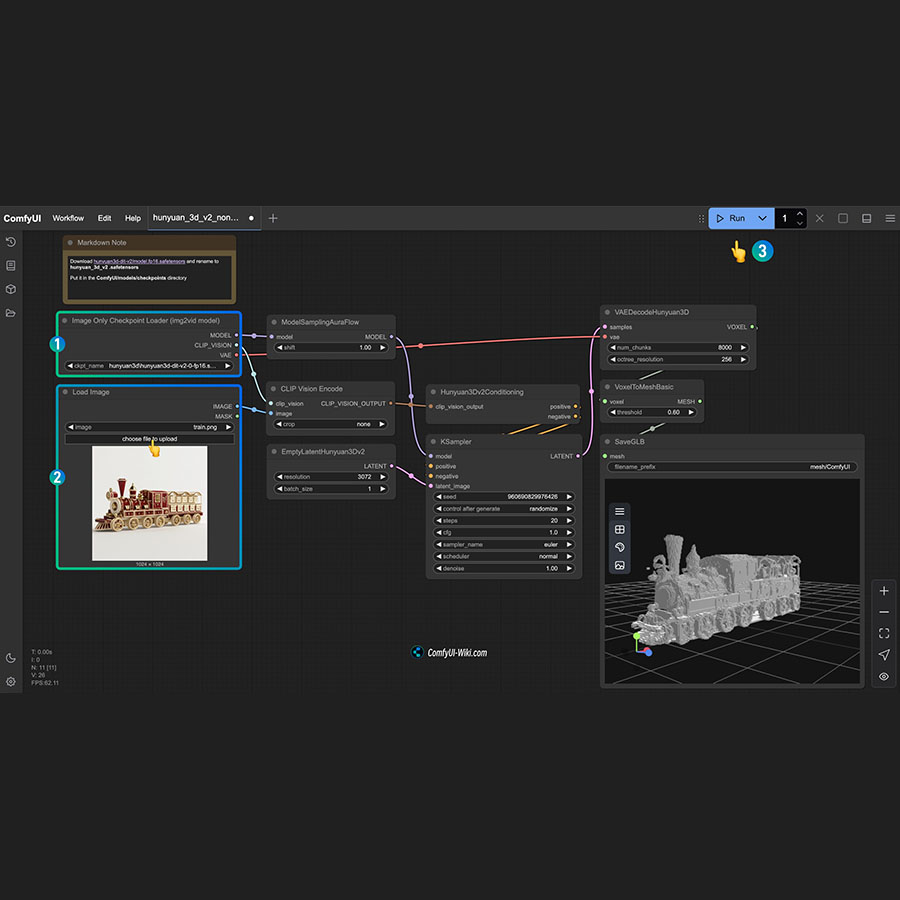Toggle mesh visibility with the eye icon
This screenshot has width=900, height=900.
884,676
